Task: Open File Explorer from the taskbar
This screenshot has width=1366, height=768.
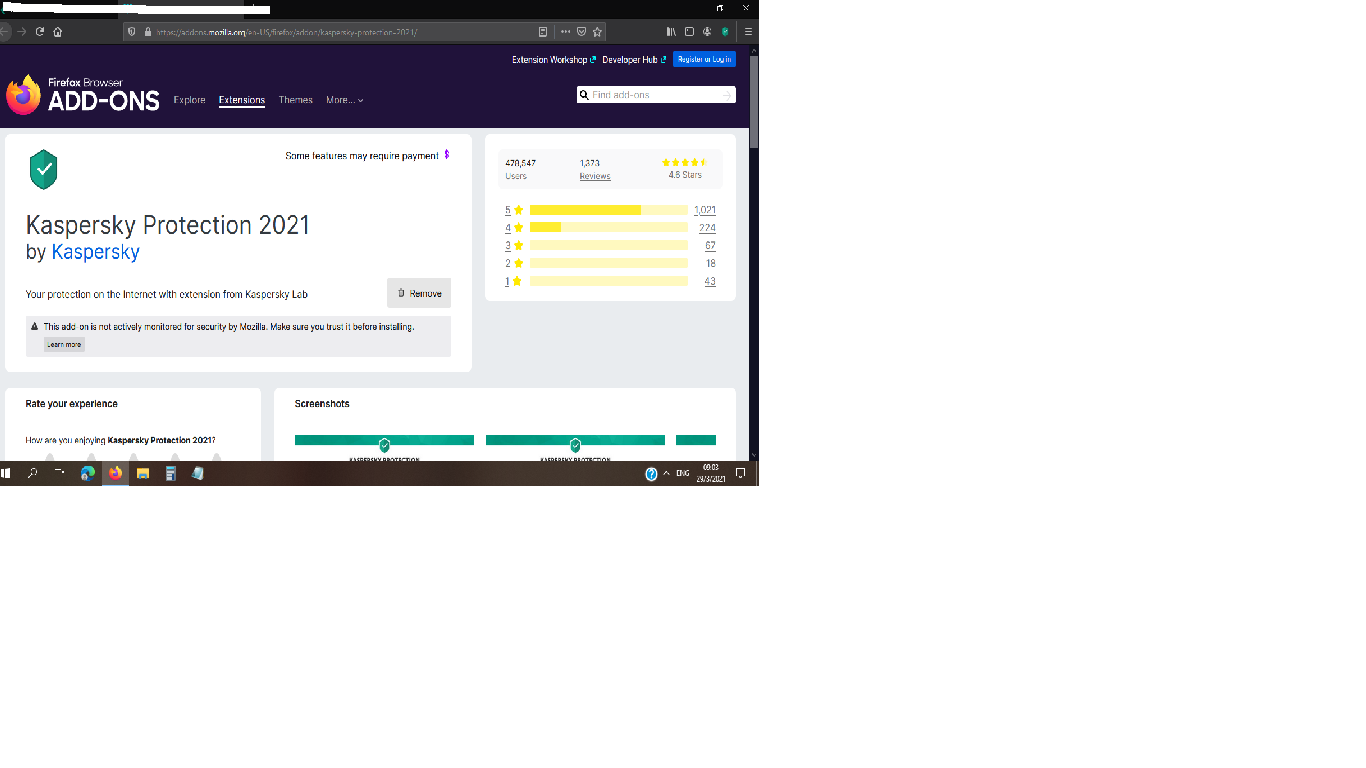Action: (x=143, y=473)
